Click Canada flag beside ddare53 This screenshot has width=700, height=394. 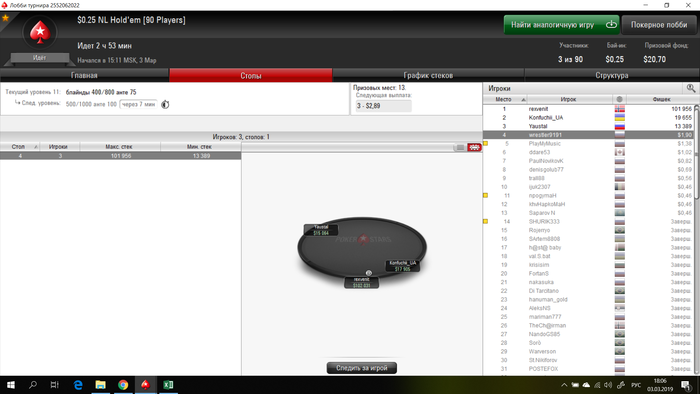tap(620, 152)
